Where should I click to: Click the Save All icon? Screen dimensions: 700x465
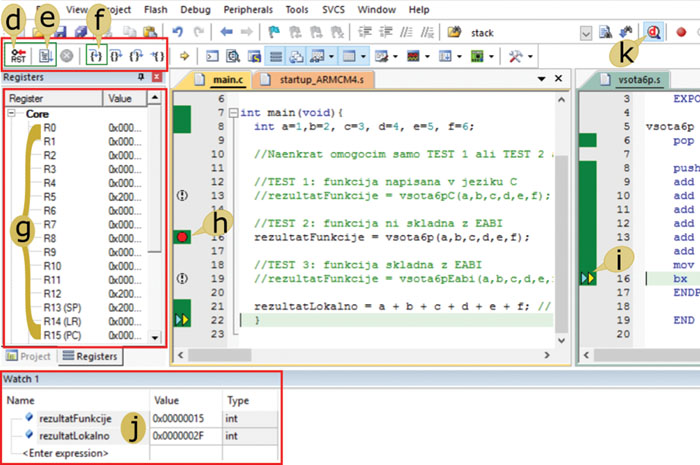(81, 32)
